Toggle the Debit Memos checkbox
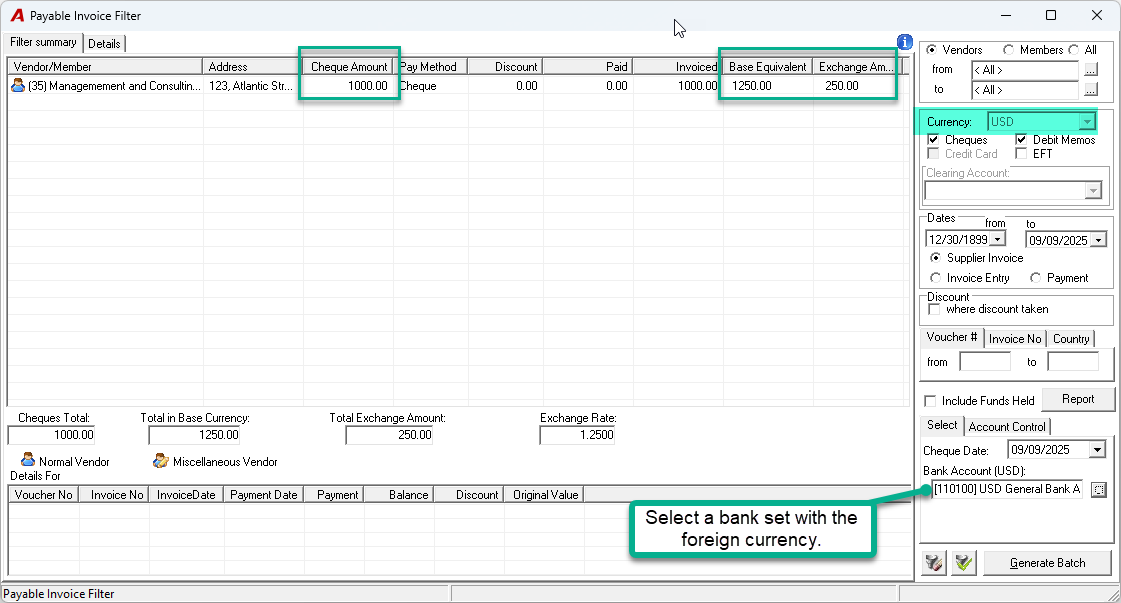 tap(1021, 139)
